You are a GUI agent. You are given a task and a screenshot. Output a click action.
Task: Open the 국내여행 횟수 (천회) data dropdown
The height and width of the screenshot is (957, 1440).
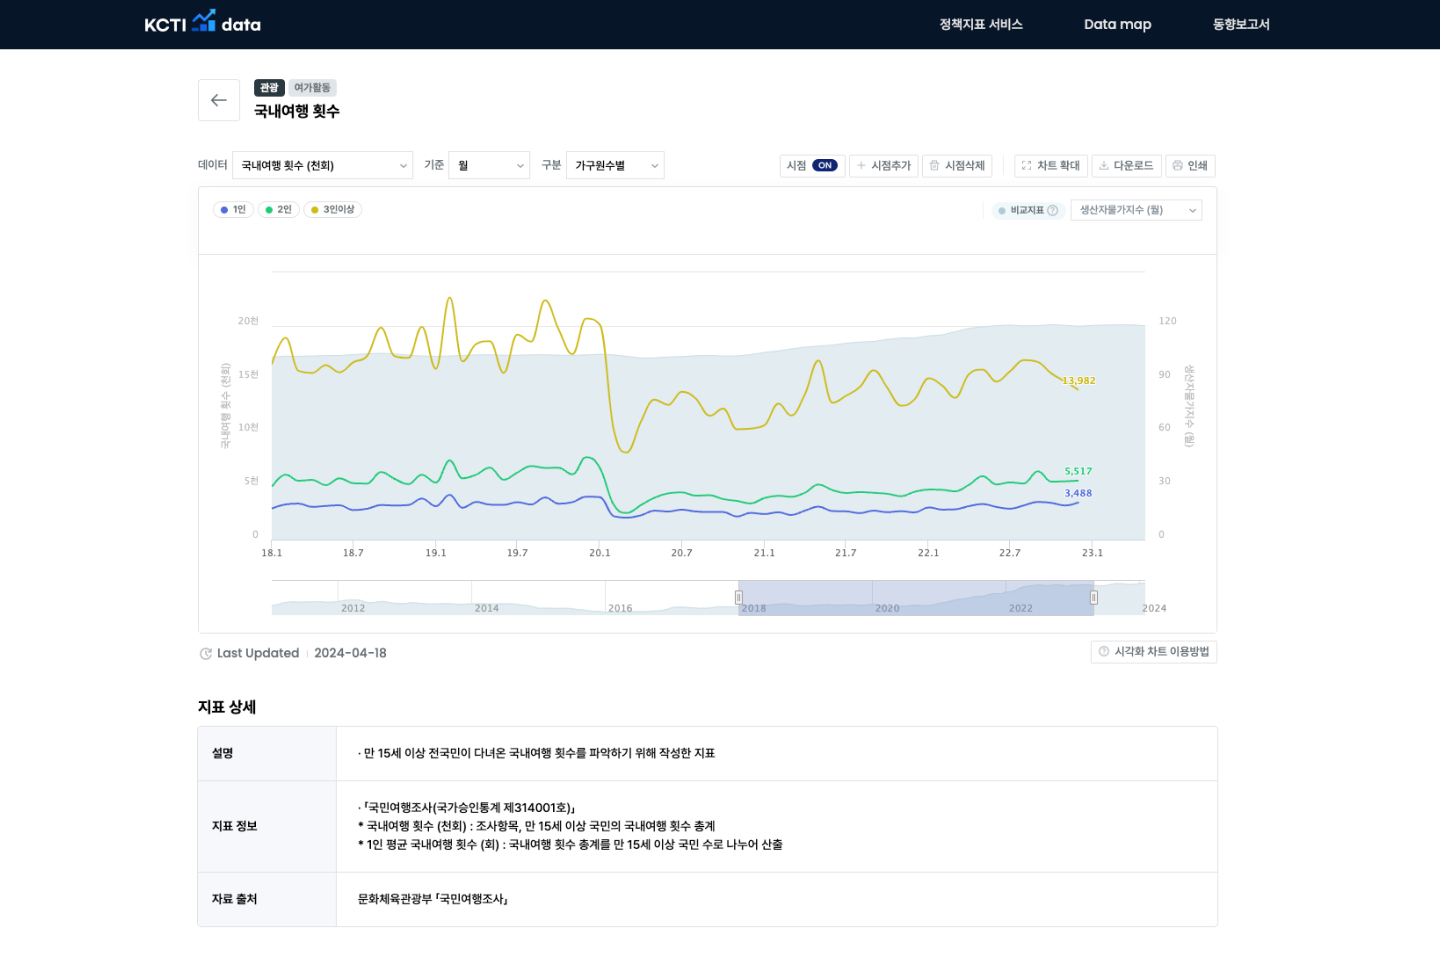pyautogui.click(x=322, y=166)
